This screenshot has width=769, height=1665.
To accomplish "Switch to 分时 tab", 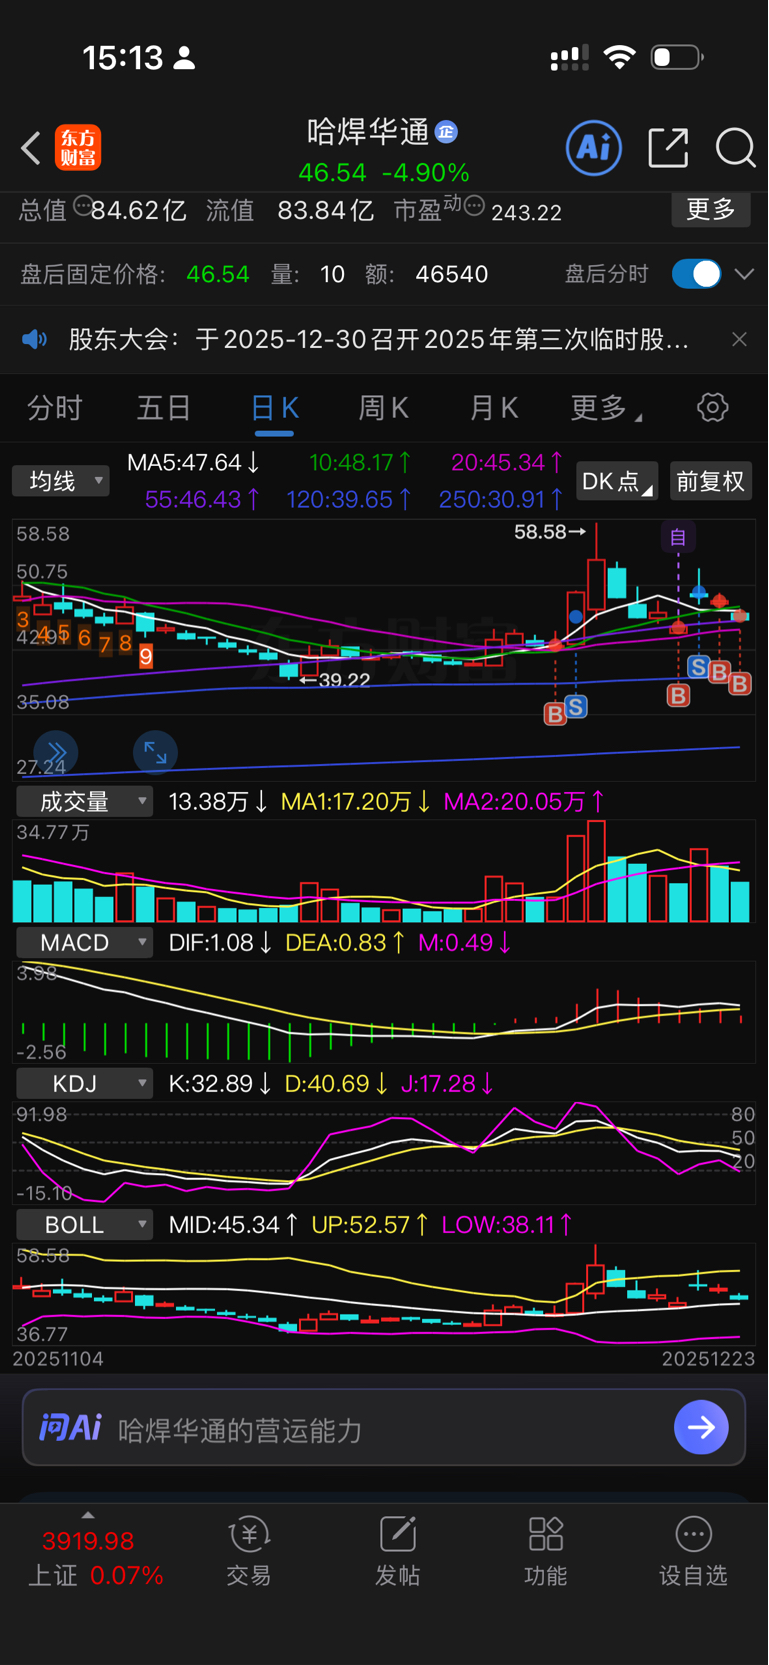I will tap(55, 408).
